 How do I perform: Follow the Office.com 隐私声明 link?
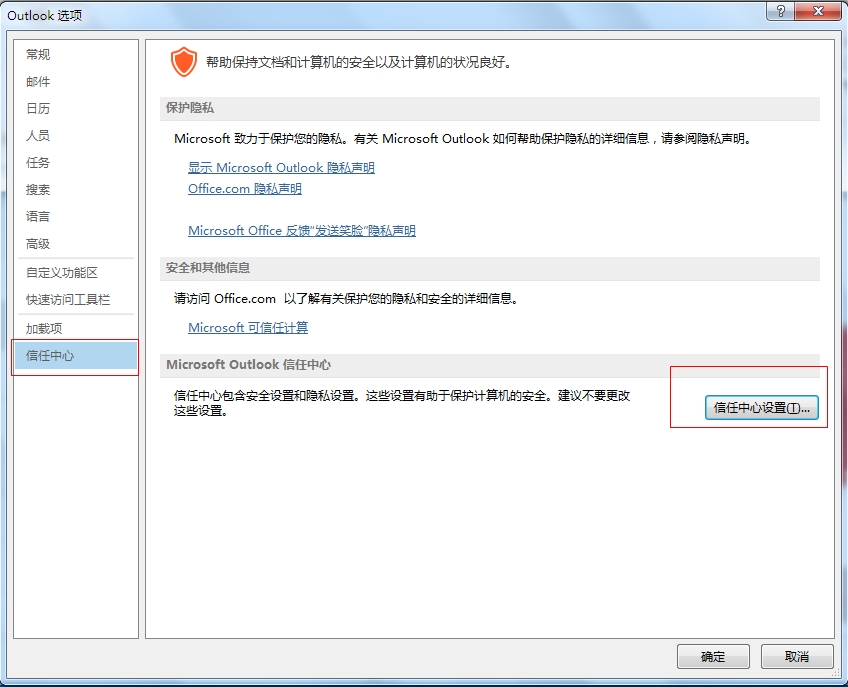tap(245, 189)
